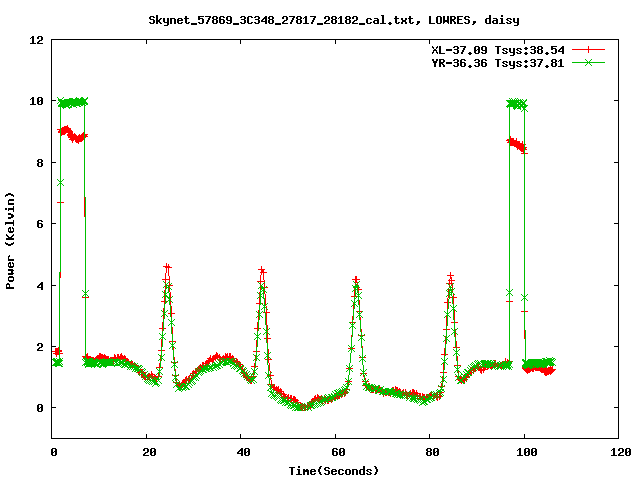Click the green plateau near 98 seconds
640x480 pixels.
516,103
